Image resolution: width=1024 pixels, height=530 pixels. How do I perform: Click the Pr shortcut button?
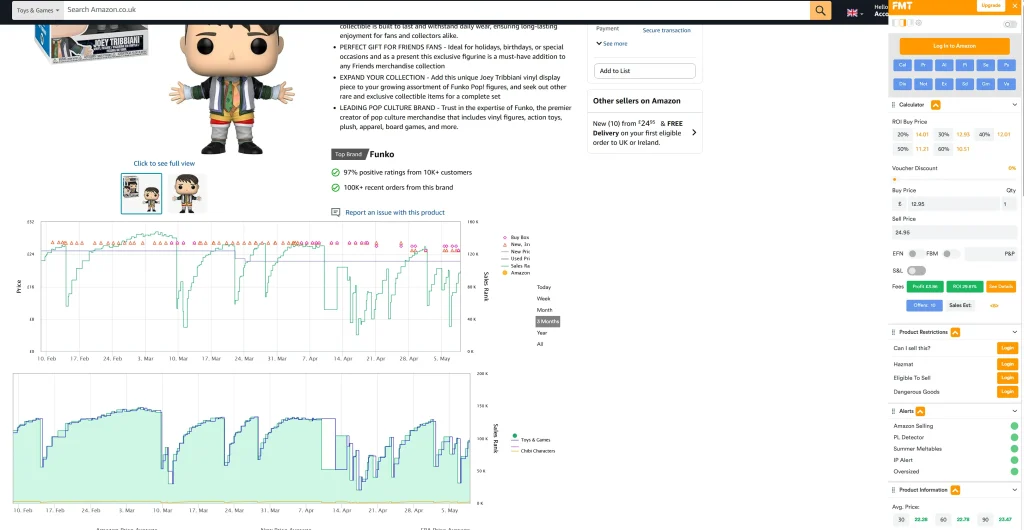click(x=923, y=65)
